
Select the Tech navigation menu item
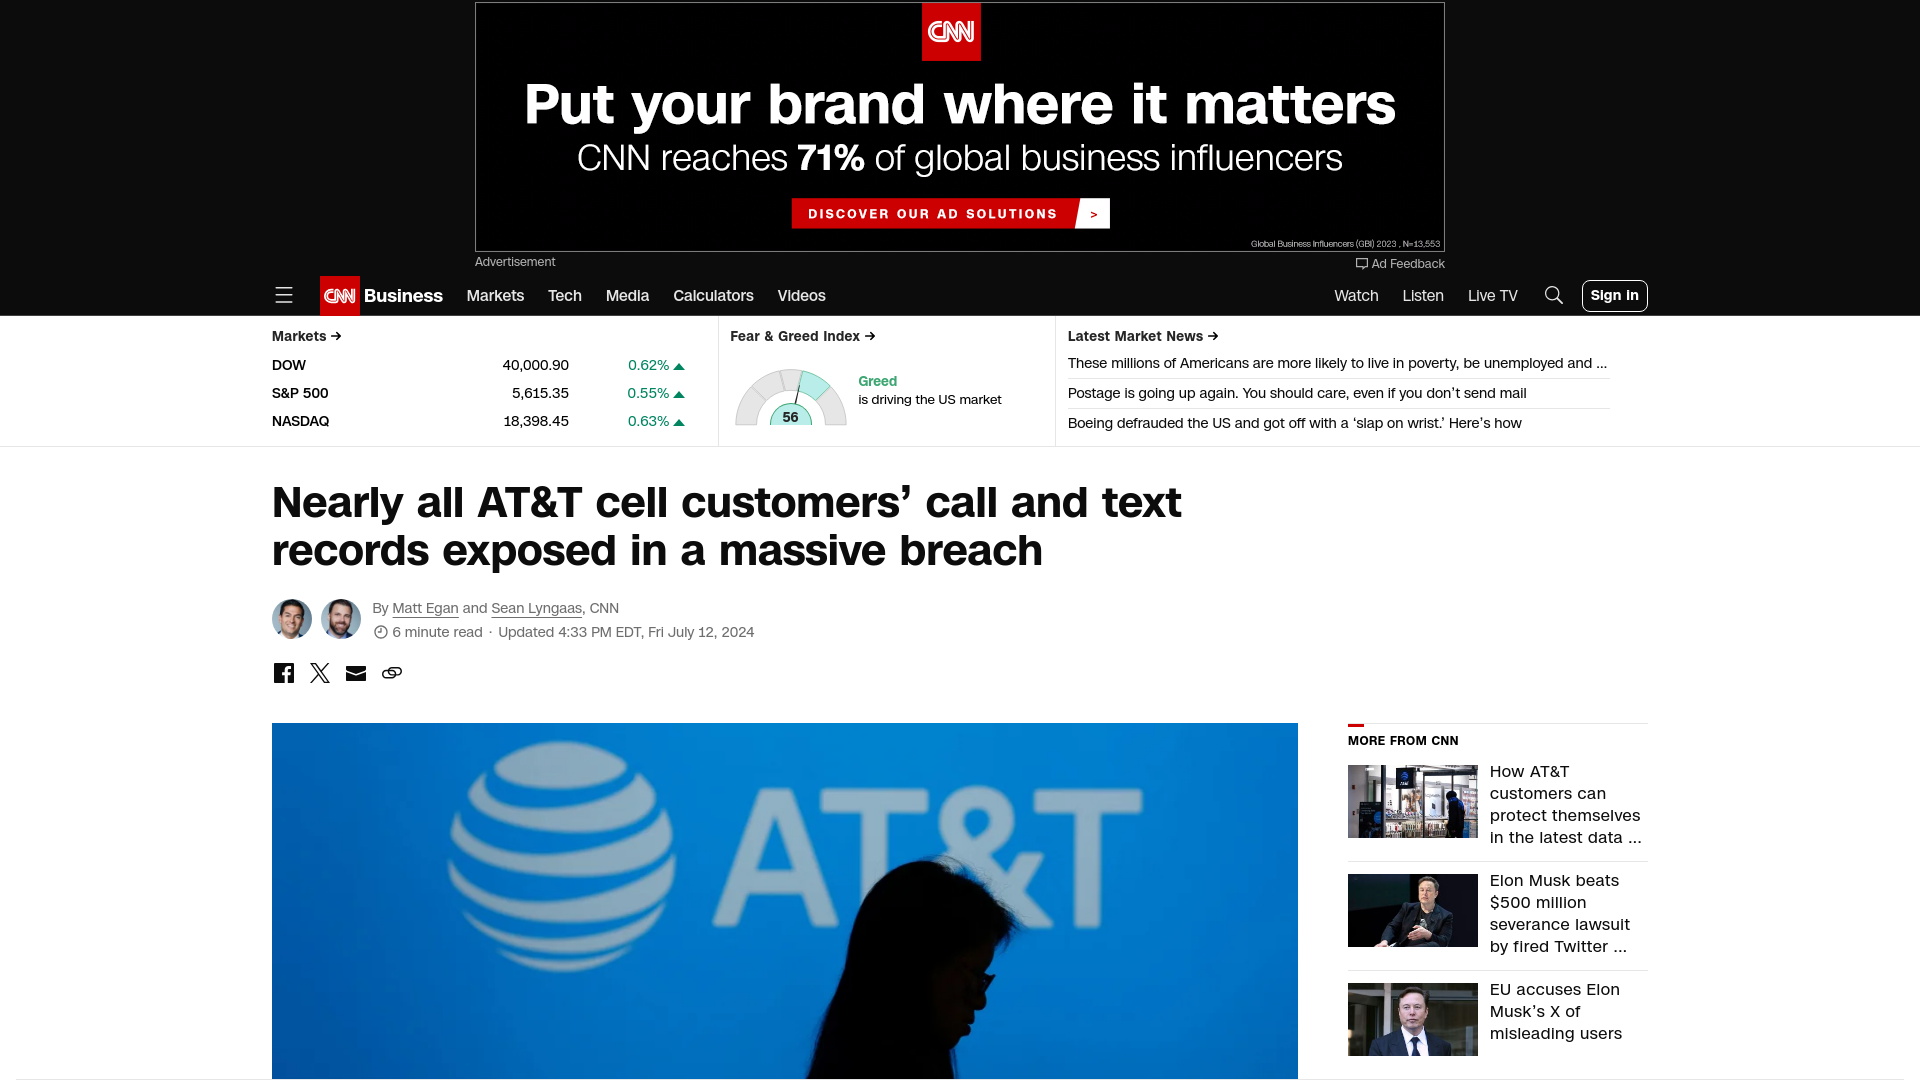[x=564, y=295]
